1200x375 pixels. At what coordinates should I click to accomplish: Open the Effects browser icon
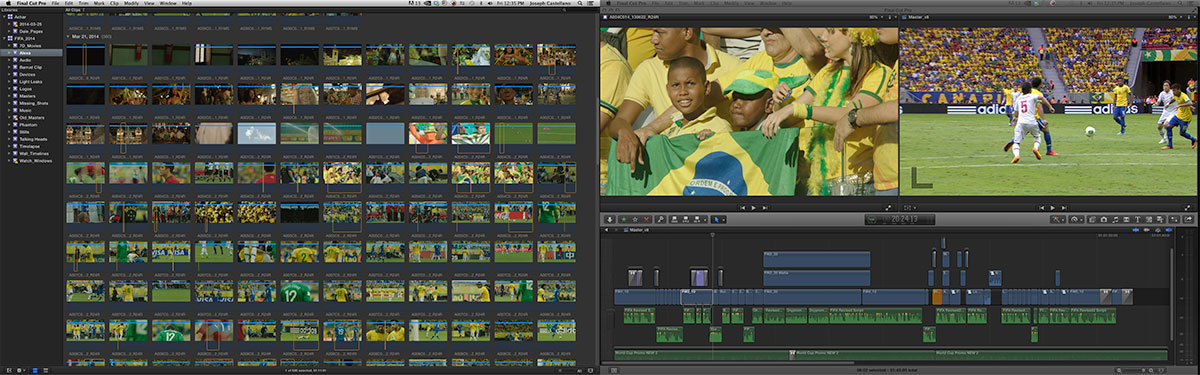(x=1092, y=219)
